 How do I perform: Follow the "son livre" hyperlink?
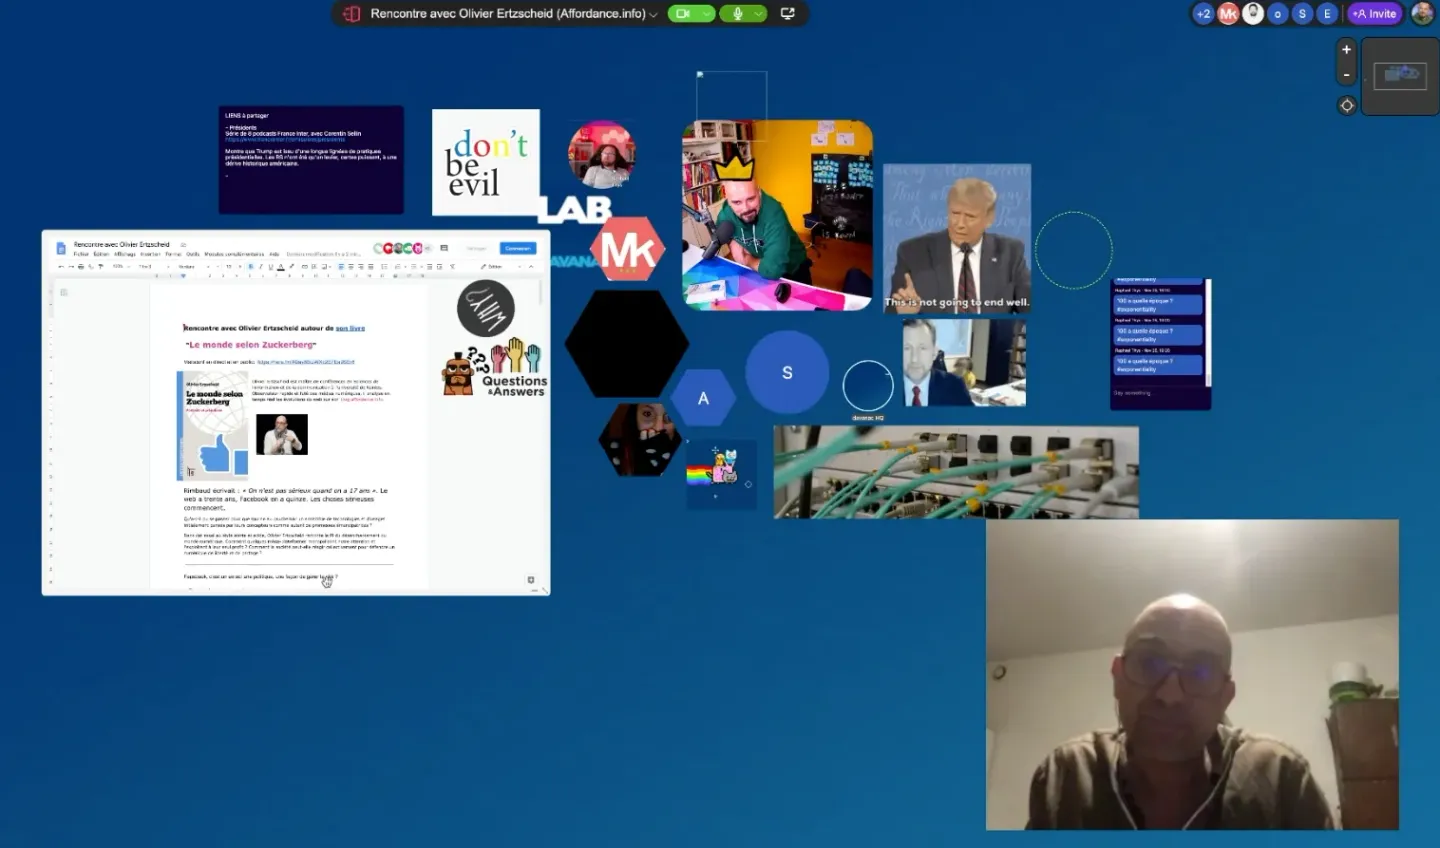(x=350, y=328)
